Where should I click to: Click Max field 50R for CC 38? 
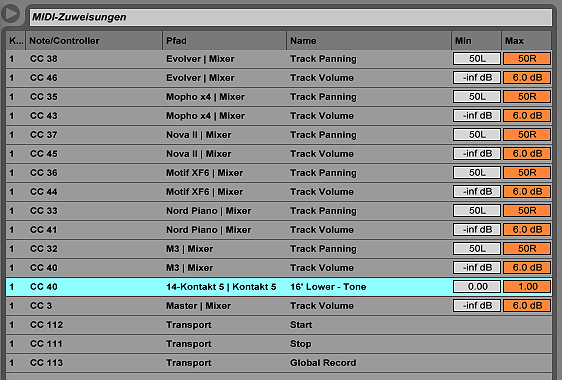(527, 59)
